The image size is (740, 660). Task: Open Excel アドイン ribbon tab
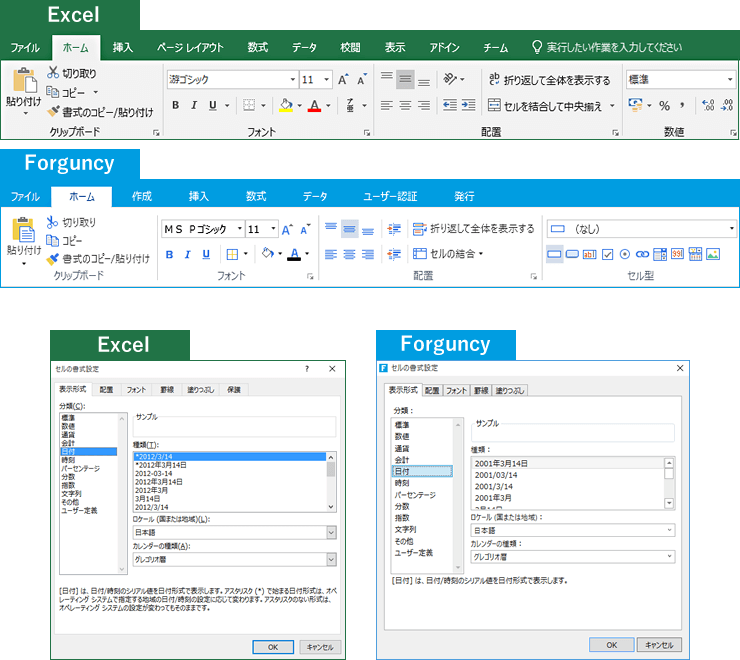tap(444, 47)
